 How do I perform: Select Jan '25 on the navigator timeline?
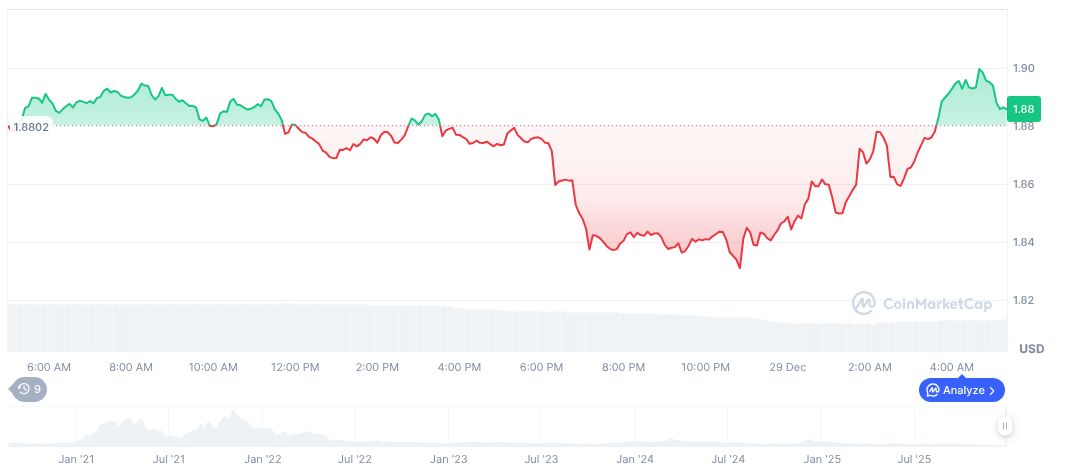822,459
